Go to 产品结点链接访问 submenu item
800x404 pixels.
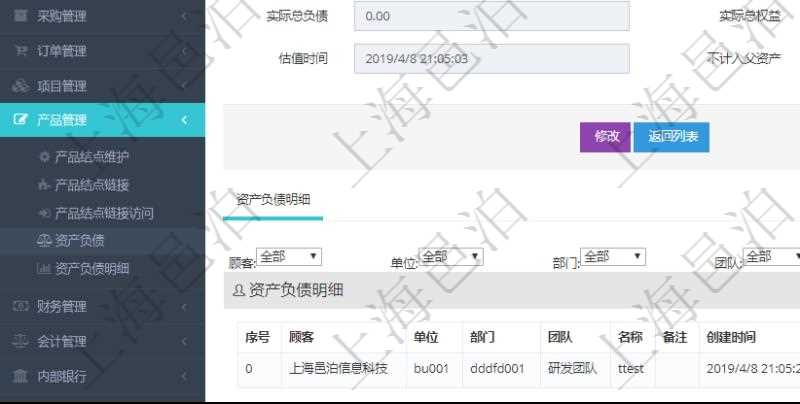(102, 213)
